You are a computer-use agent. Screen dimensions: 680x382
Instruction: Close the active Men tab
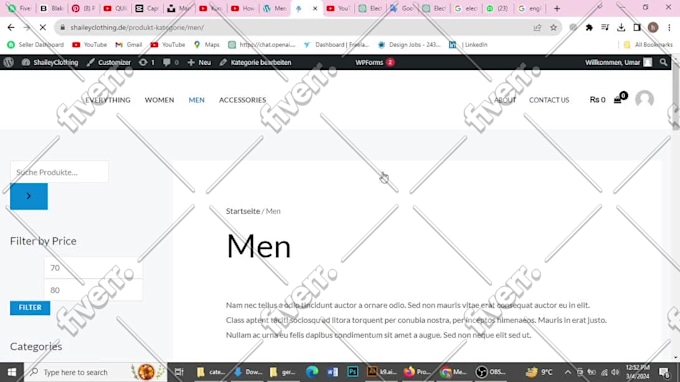click(315, 8)
